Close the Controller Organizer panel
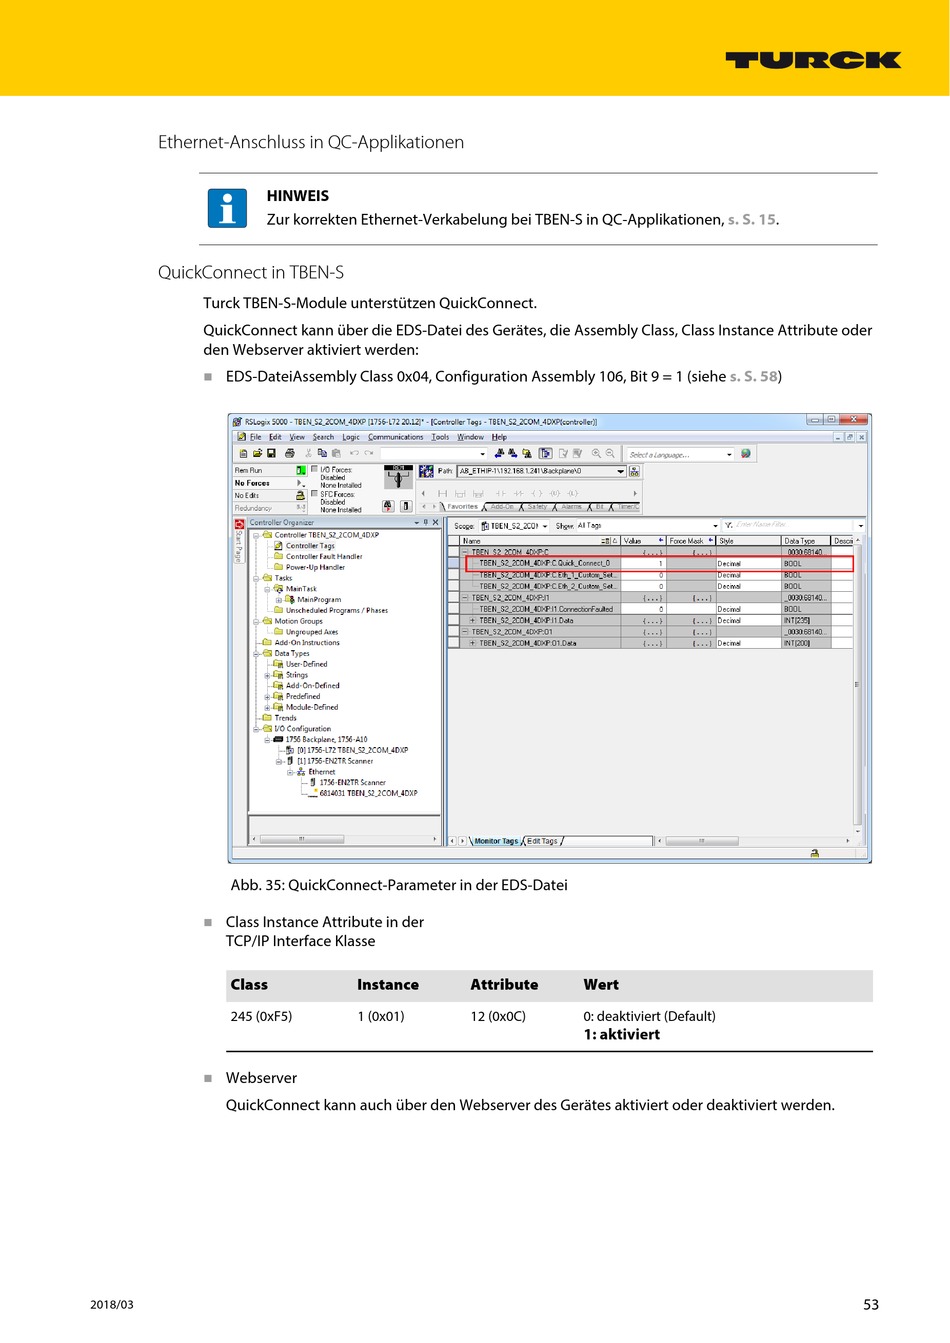 435,522
